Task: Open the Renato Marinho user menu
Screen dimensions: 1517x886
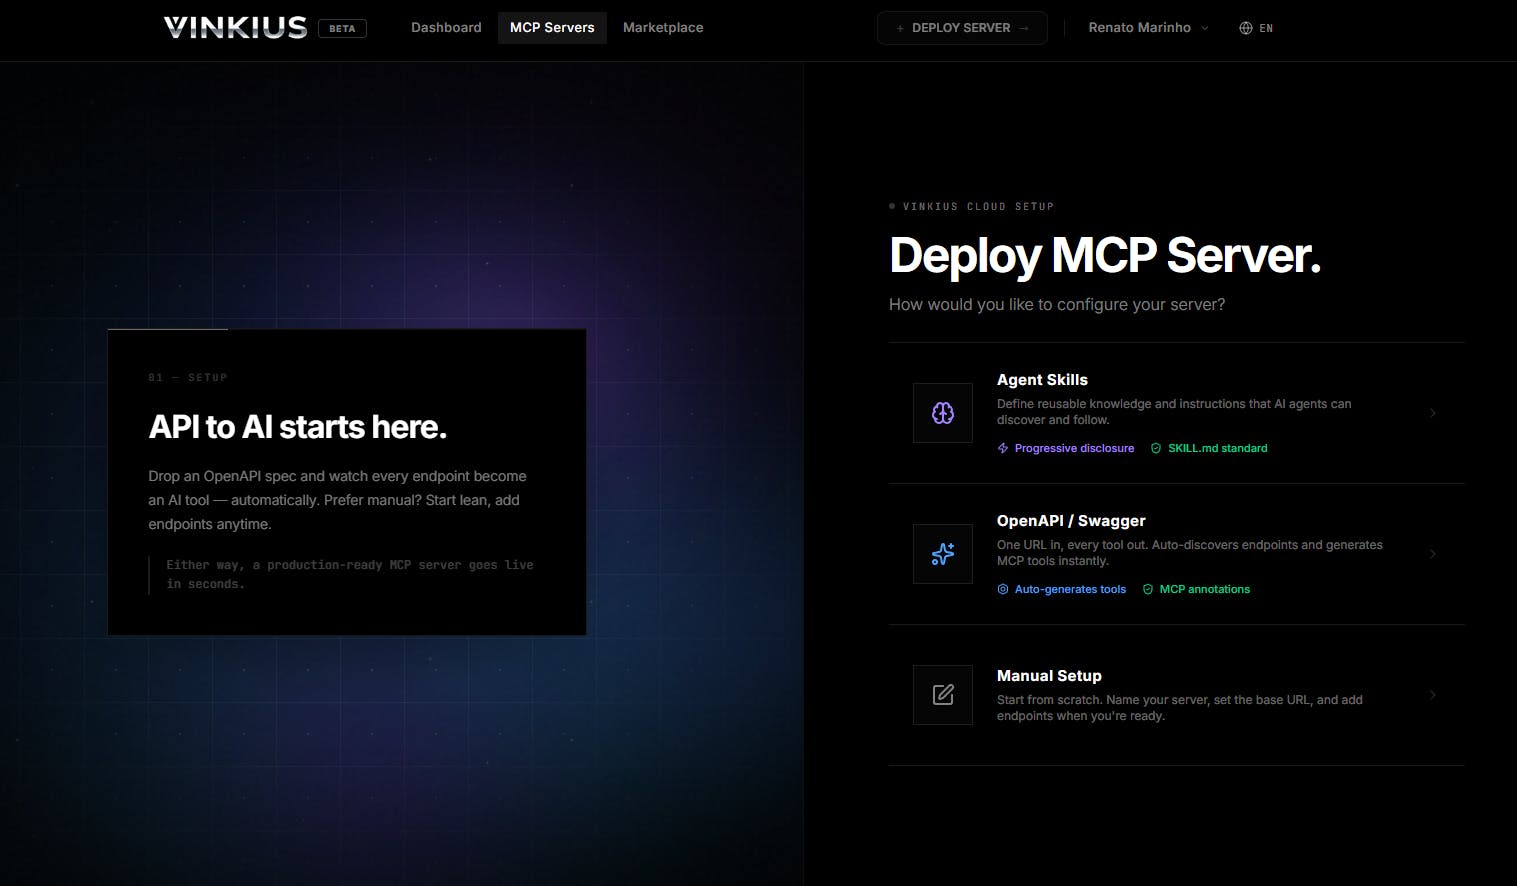Action: coord(1148,28)
